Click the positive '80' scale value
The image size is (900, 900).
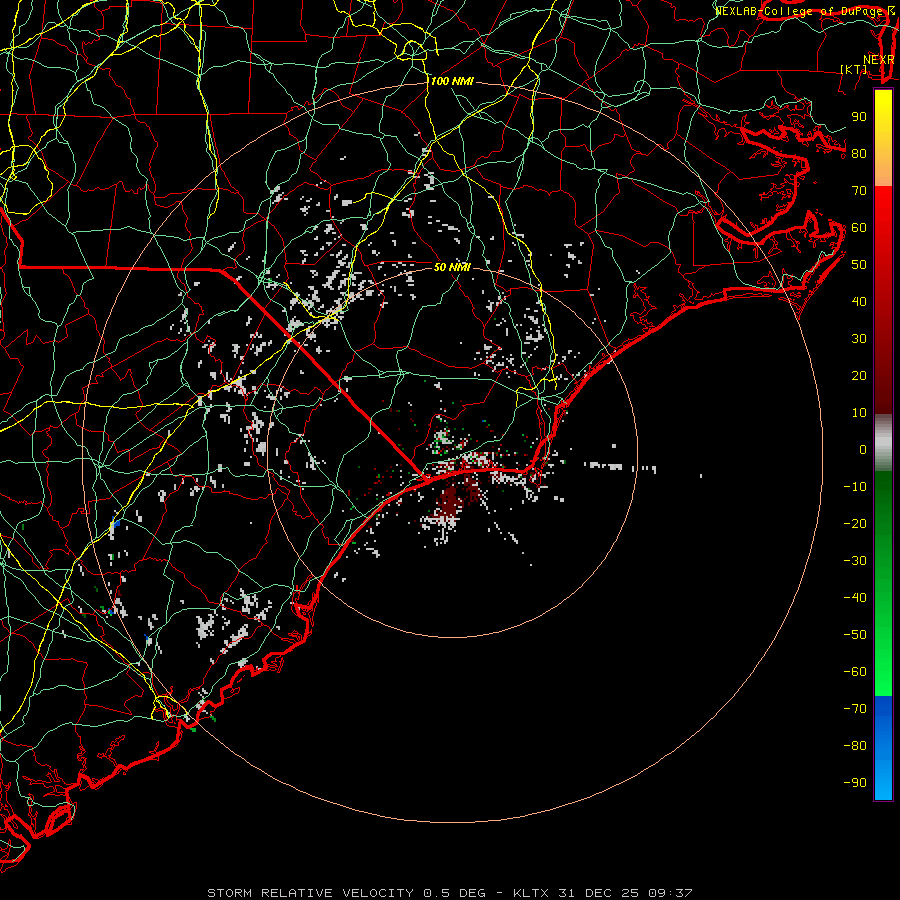859,154
